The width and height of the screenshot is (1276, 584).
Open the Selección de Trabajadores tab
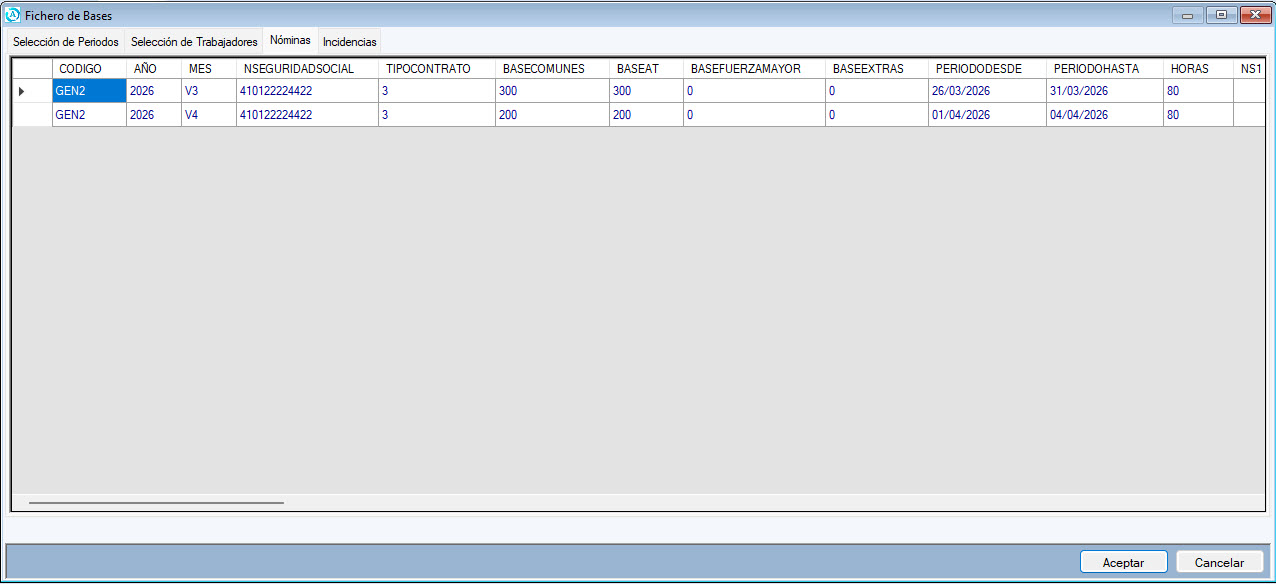(194, 42)
